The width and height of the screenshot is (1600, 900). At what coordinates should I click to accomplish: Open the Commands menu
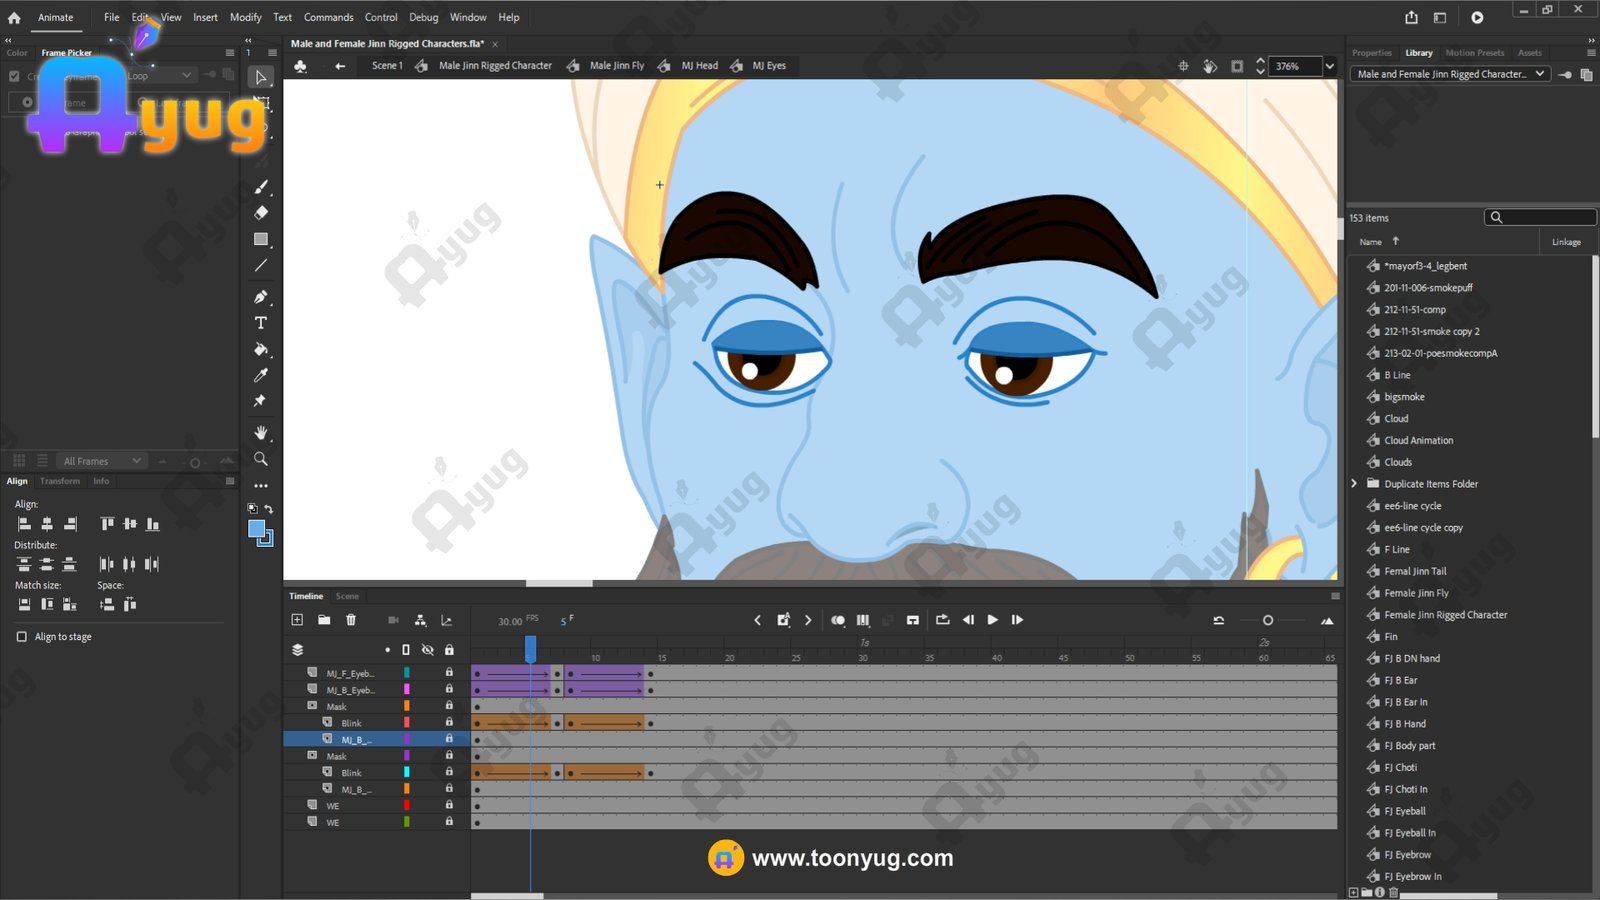(x=328, y=17)
